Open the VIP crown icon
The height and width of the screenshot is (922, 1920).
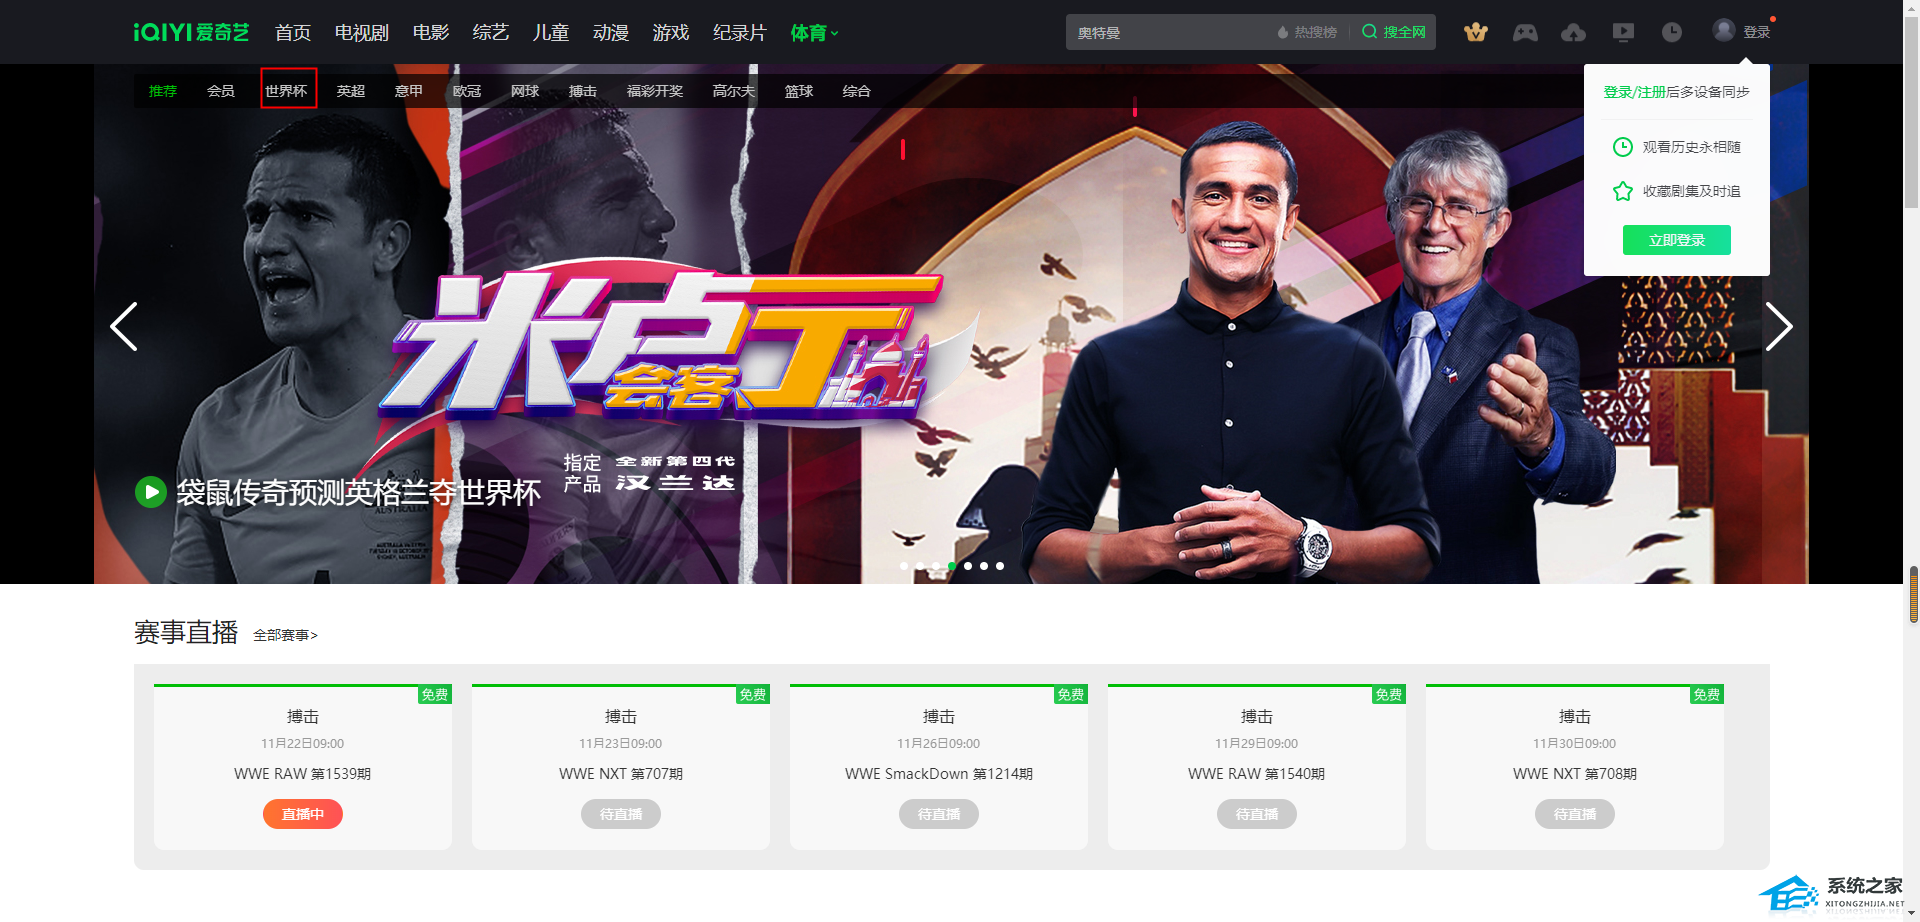(1475, 32)
